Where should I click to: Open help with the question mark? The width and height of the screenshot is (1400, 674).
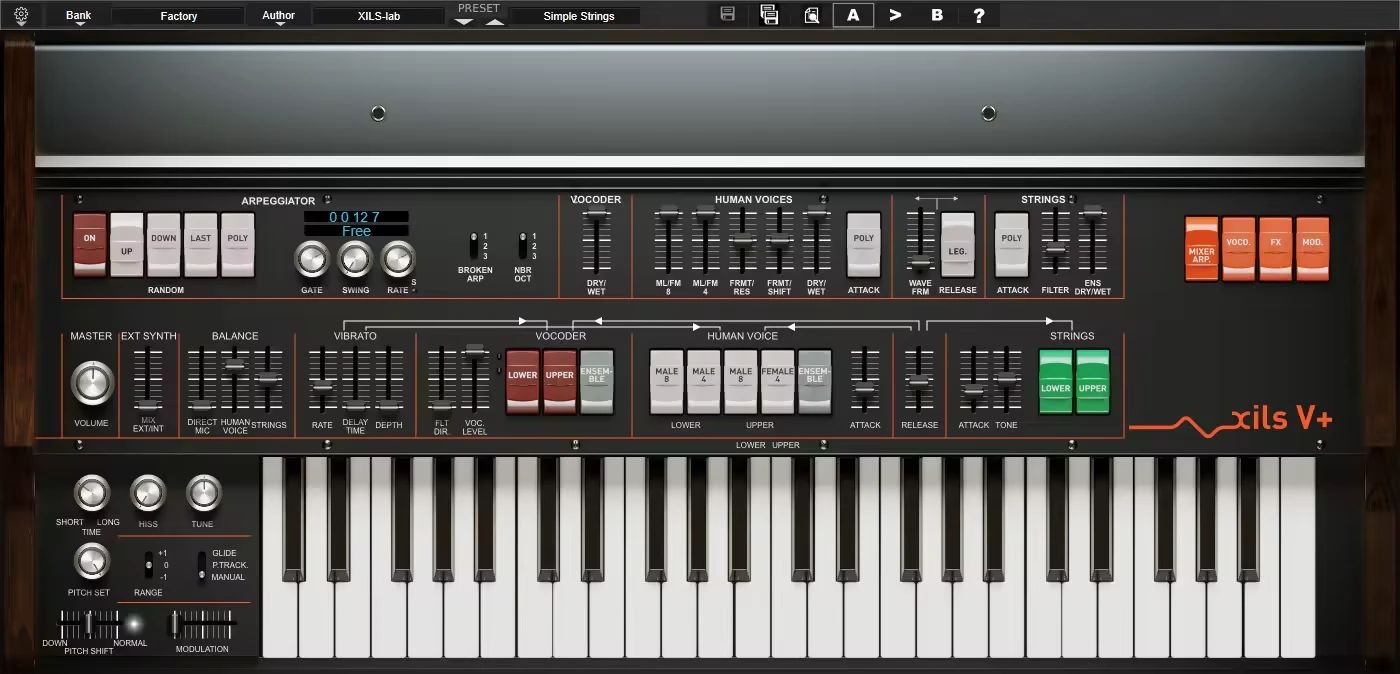tap(979, 15)
